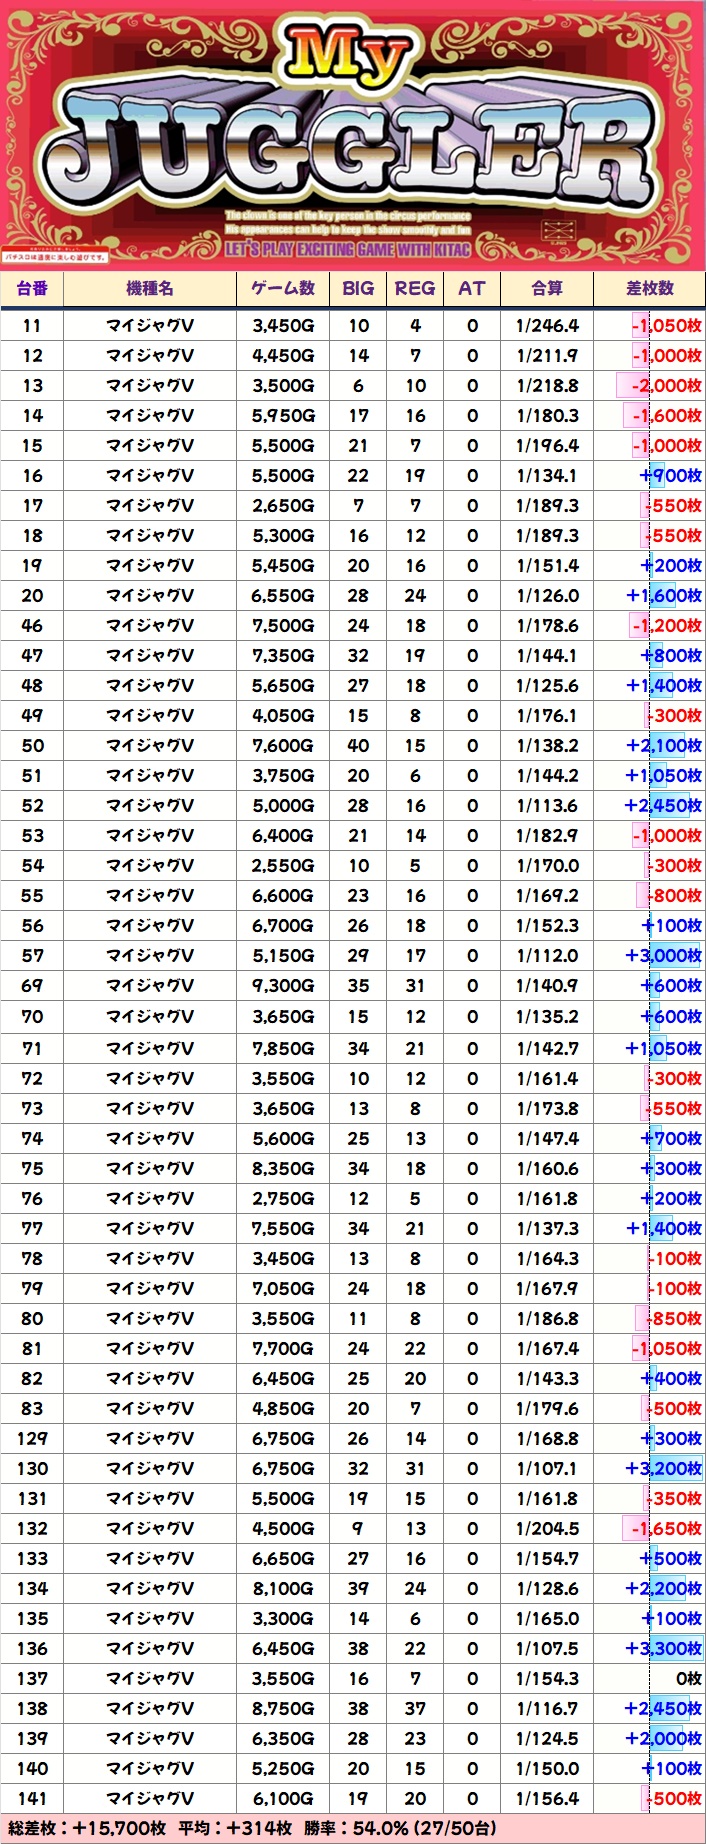Click the 4,450G game count for machine 12

click(x=283, y=356)
